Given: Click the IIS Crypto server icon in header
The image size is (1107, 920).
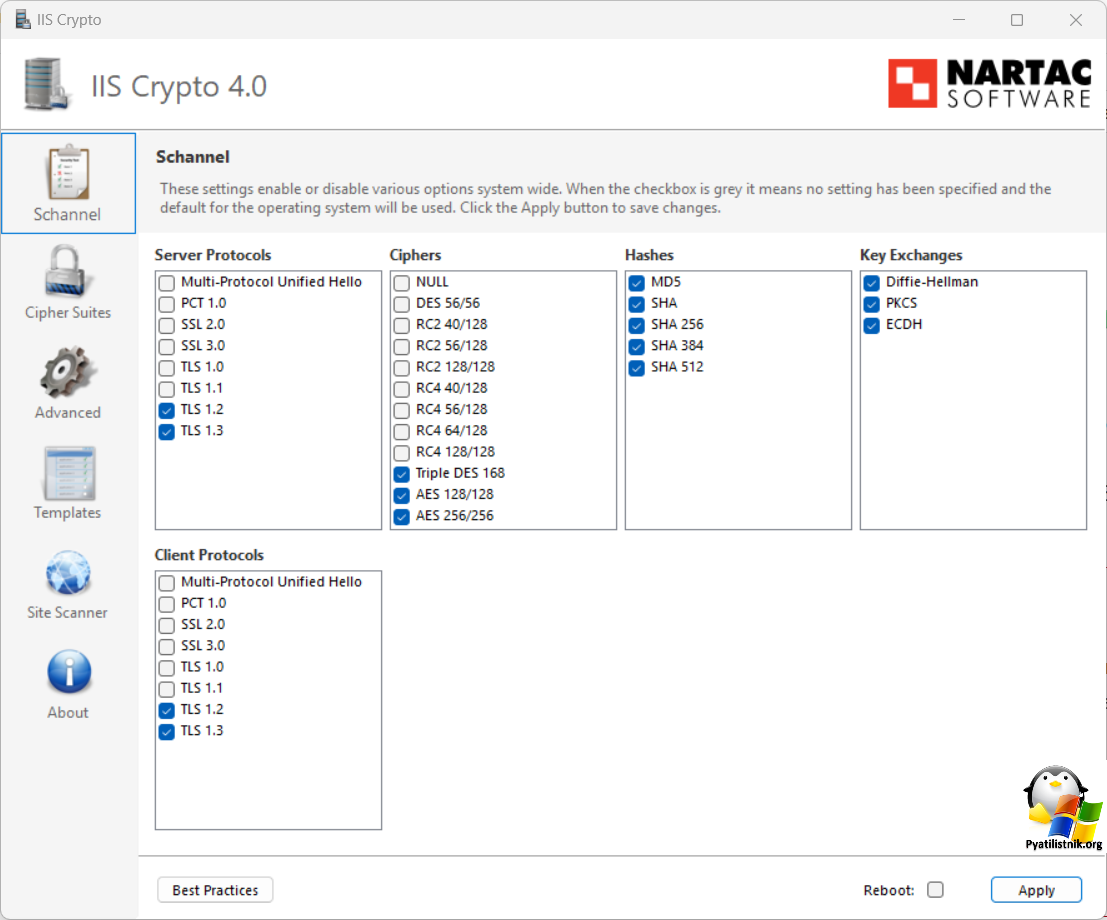Looking at the screenshot, I should coord(48,84).
